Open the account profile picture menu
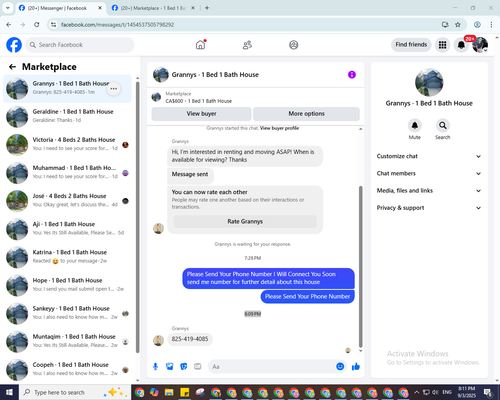Image resolution: width=500 pixels, height=400 pixels. point(480,45)
